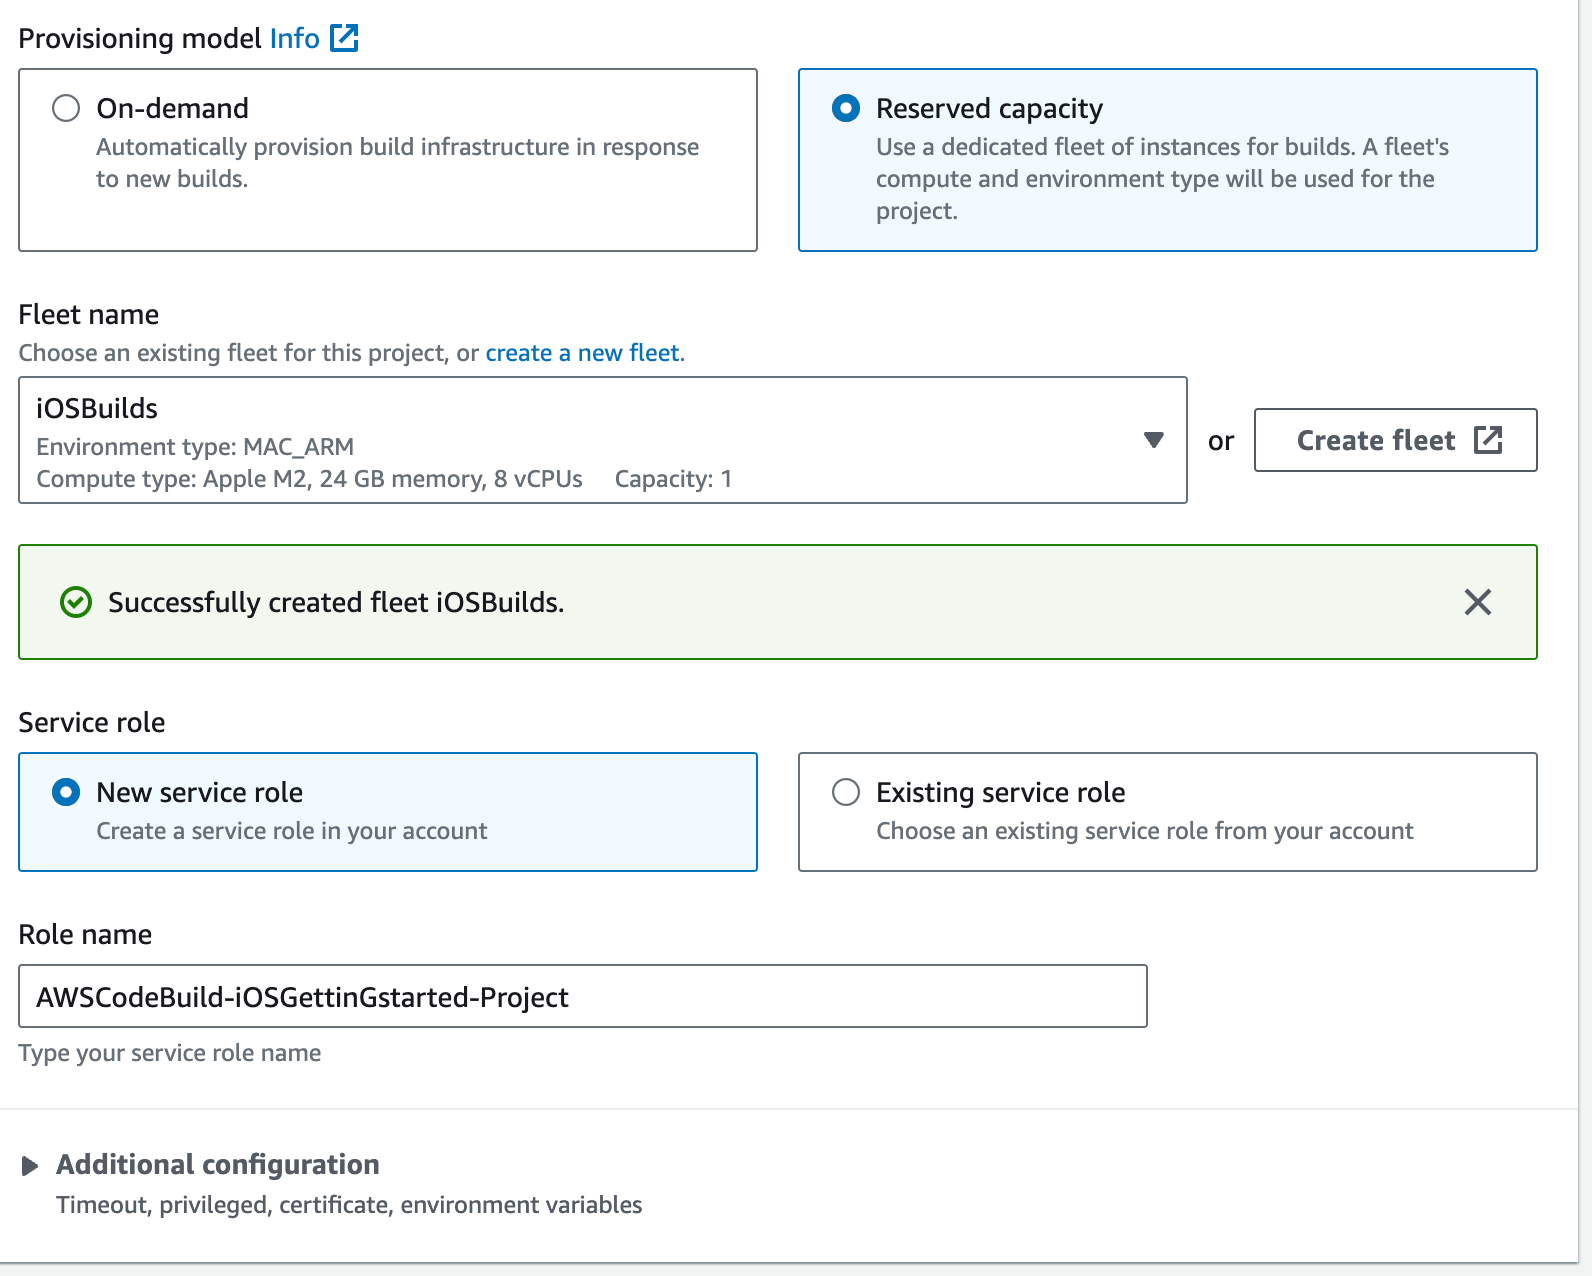1592x1276 pixels.
Task: Open the Fleet name dropdown arrow
Action: [1153, 440]
